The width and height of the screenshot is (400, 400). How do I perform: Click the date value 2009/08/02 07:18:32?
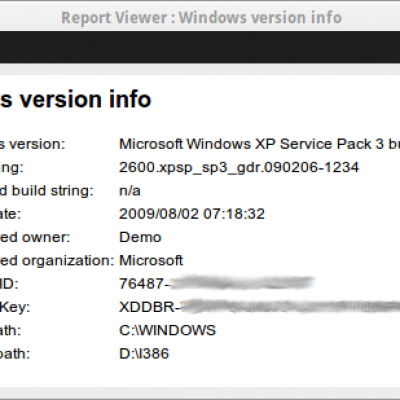point(192,214)
